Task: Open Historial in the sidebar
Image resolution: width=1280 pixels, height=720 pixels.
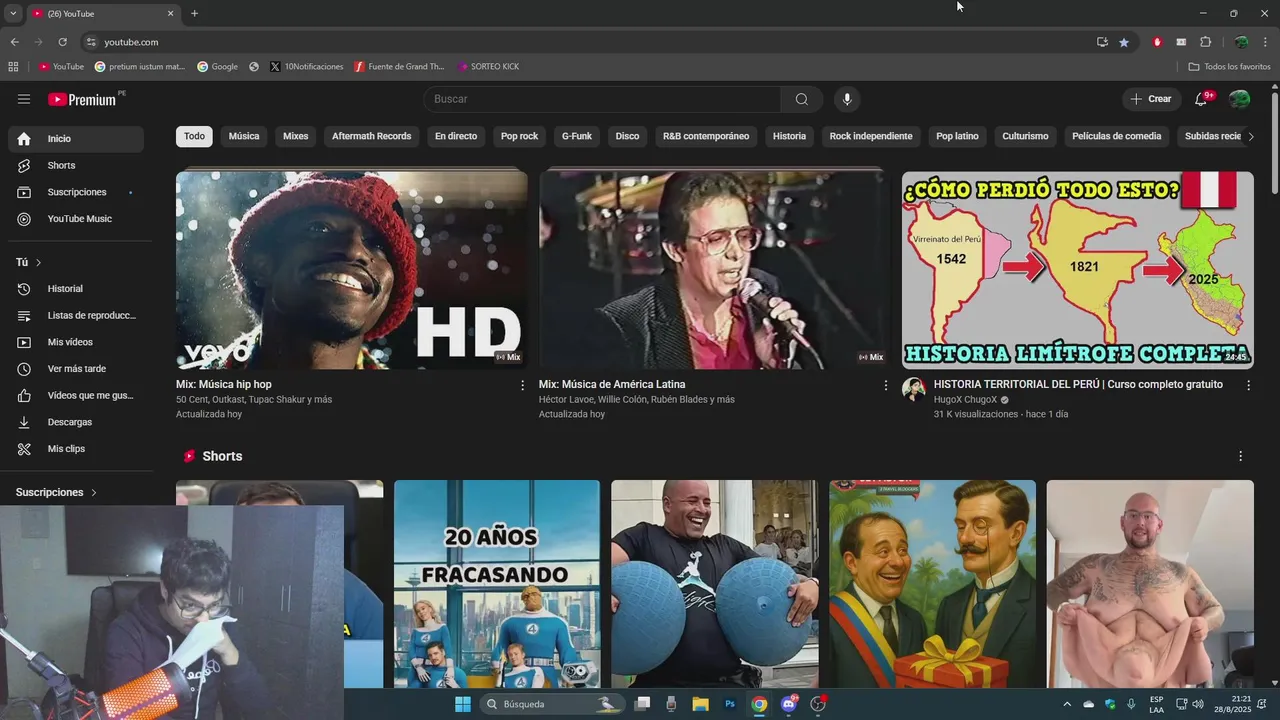Action: click(76, 289)
